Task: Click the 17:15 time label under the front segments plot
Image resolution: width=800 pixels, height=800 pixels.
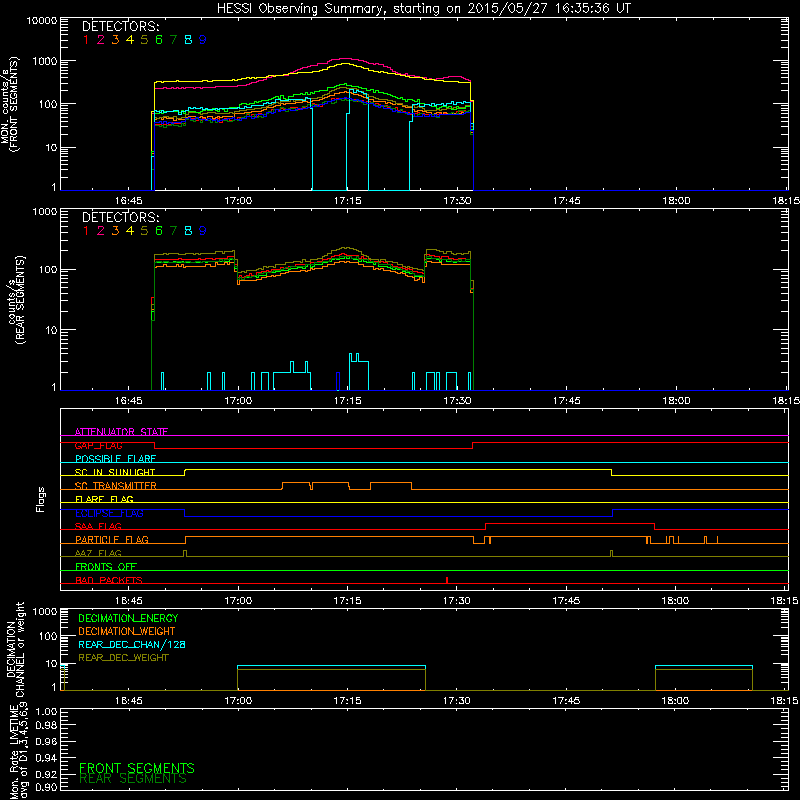Action: [x=347, y=201]
